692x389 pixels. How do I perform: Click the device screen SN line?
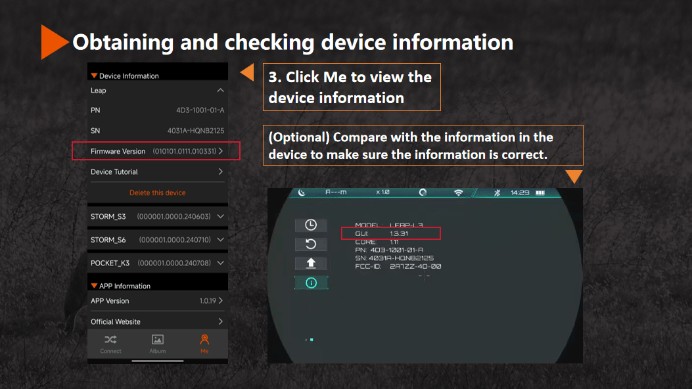(394, 258)
